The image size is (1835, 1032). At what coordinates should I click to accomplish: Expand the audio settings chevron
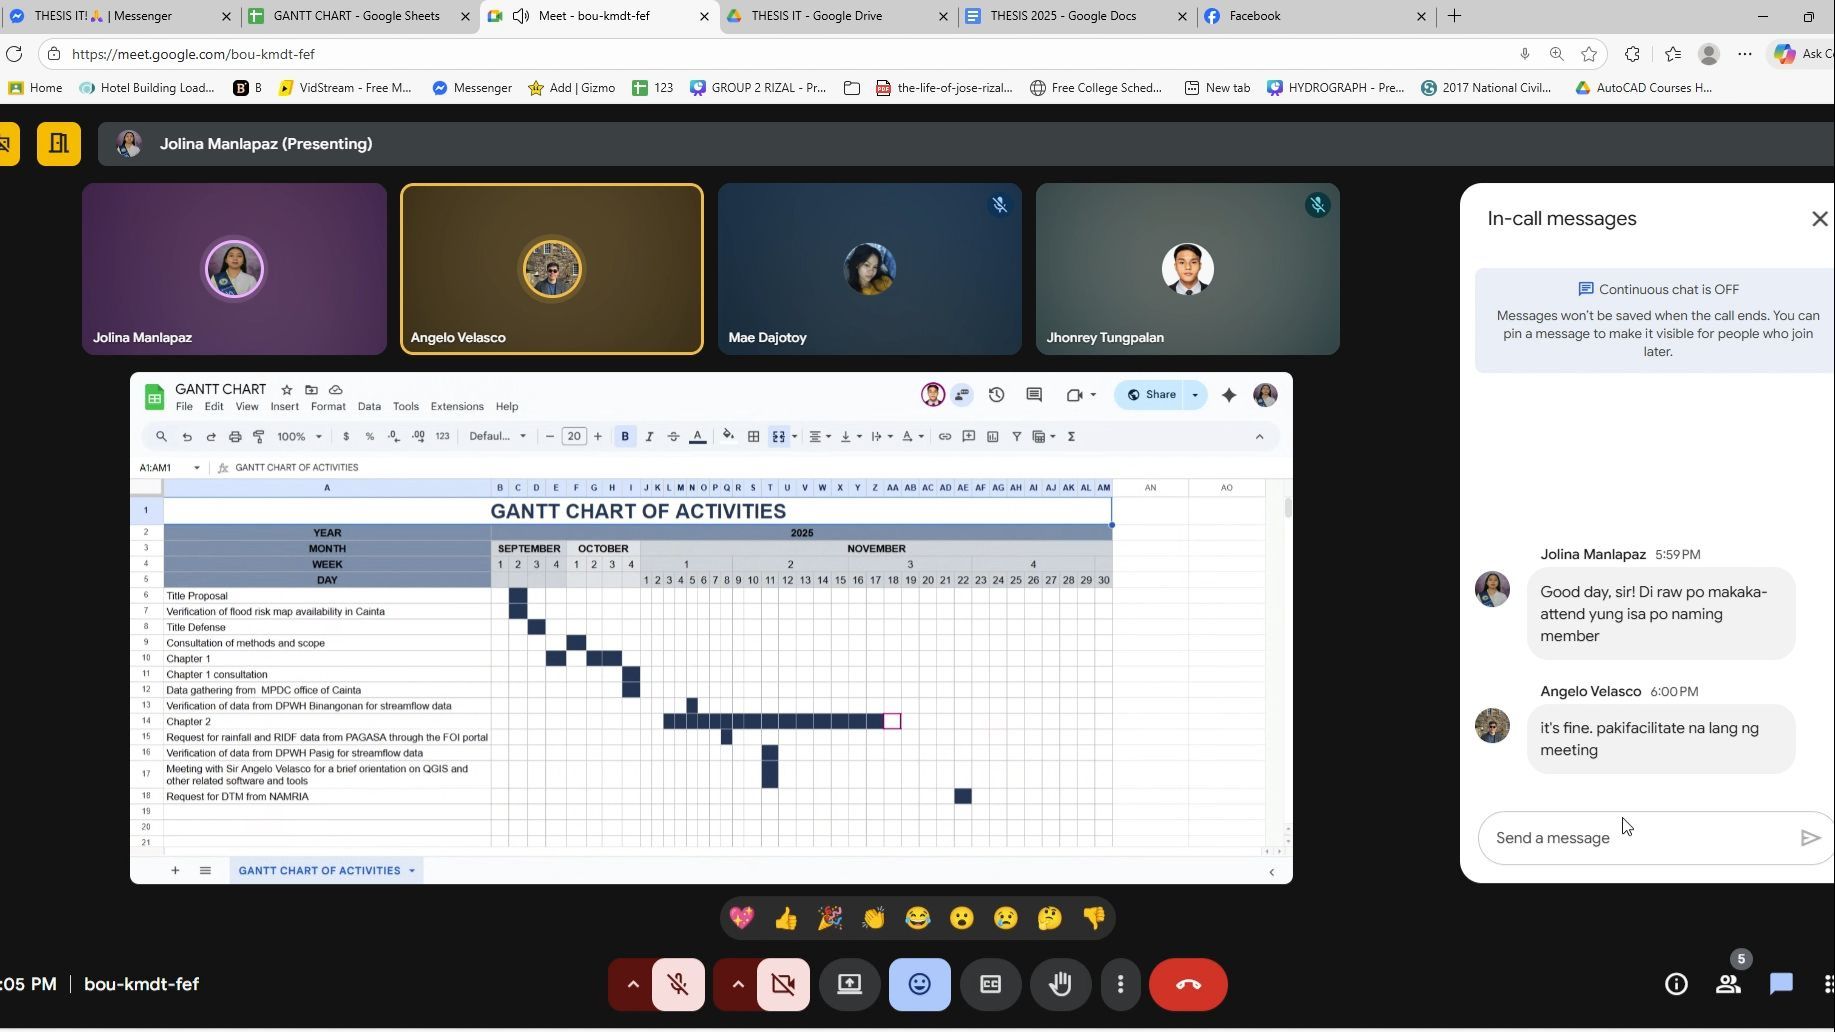coord(632,985)
